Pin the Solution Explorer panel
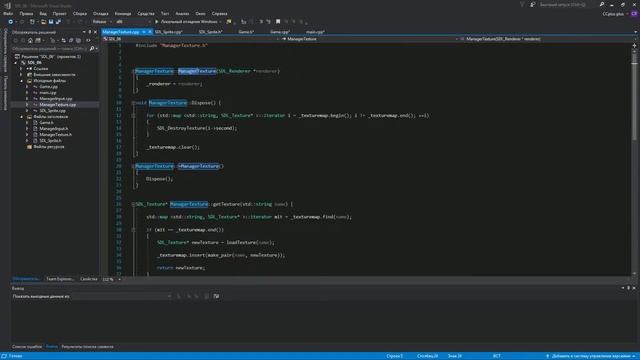 [x=90, y=32]
